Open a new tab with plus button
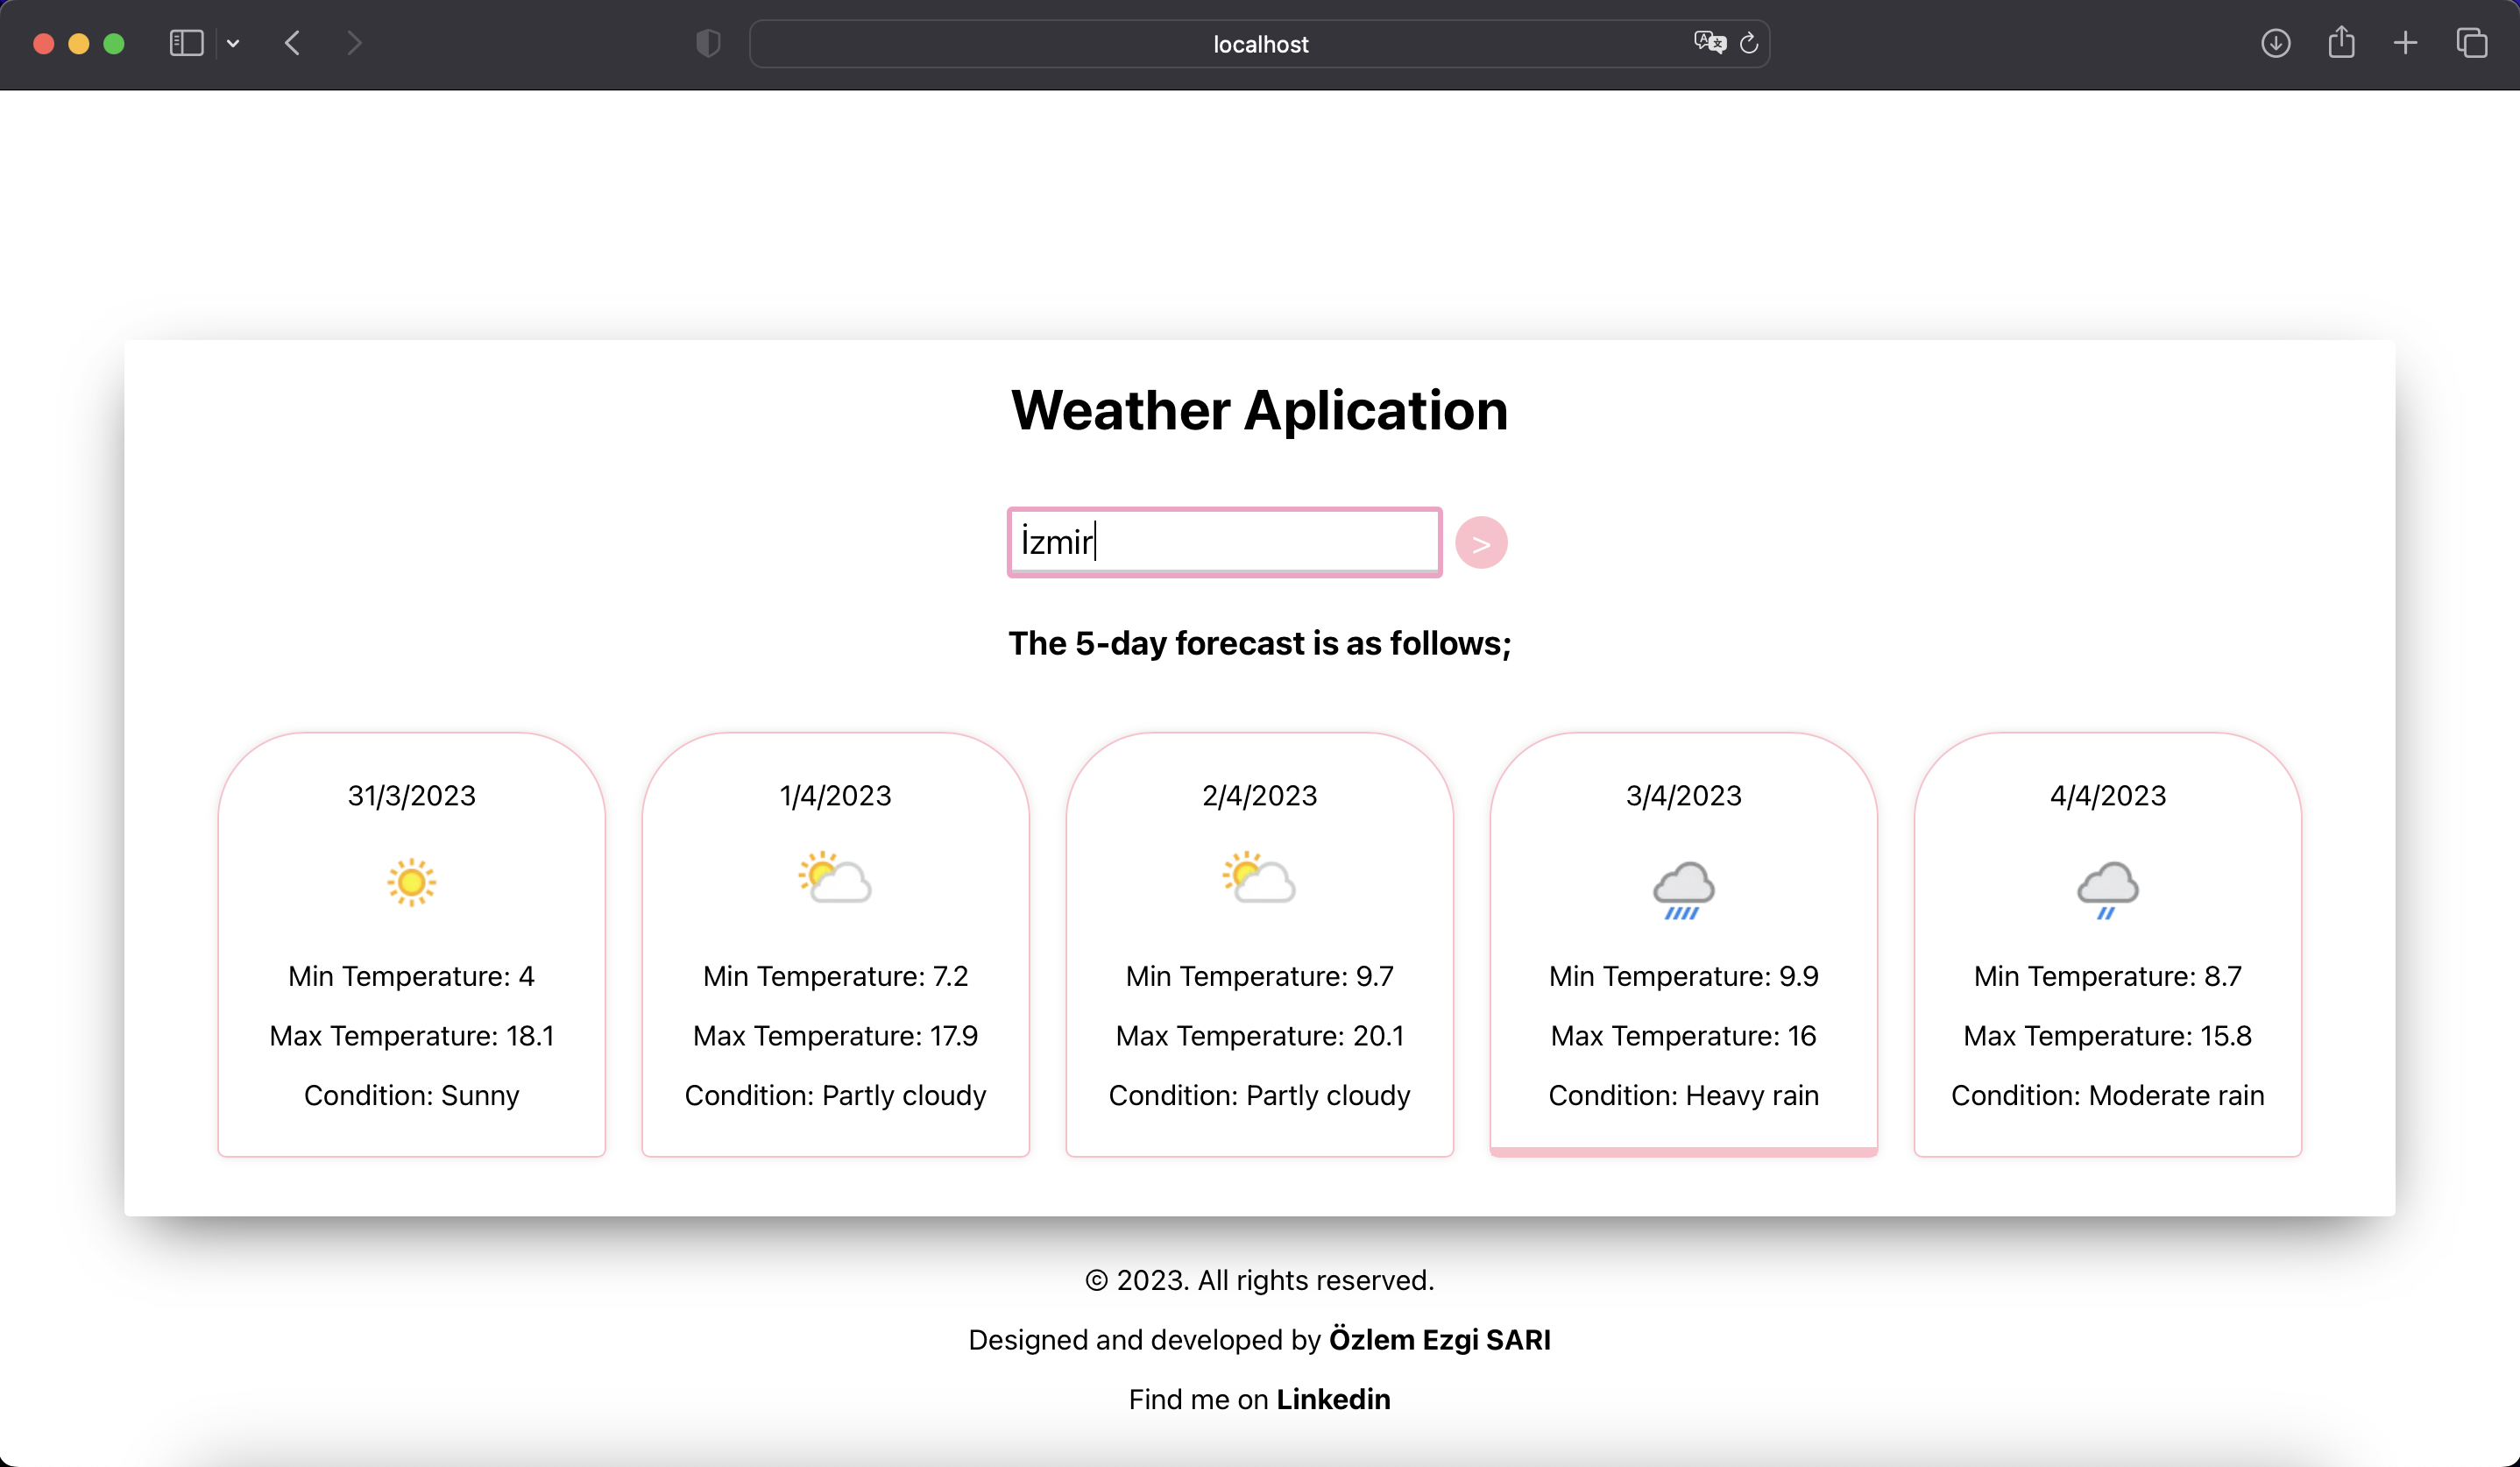 click(x=2405, y=43)
